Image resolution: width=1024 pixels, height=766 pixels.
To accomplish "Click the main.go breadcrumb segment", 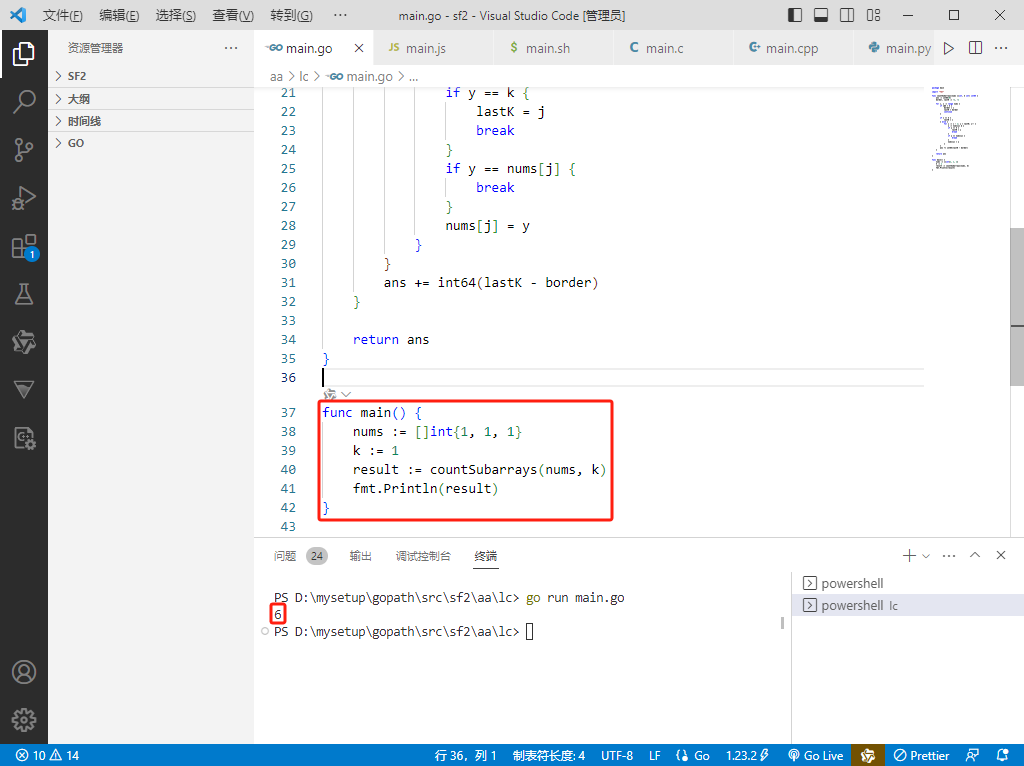I will click(360, 76).
